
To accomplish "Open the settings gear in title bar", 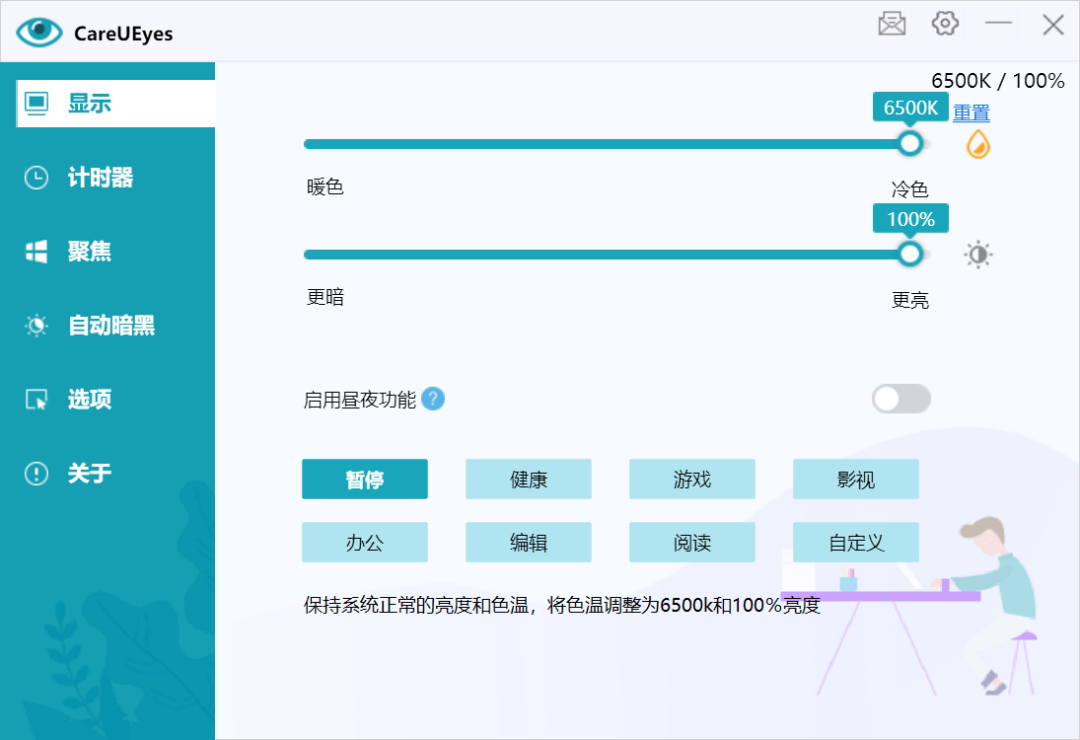I will tap(944, 23).
